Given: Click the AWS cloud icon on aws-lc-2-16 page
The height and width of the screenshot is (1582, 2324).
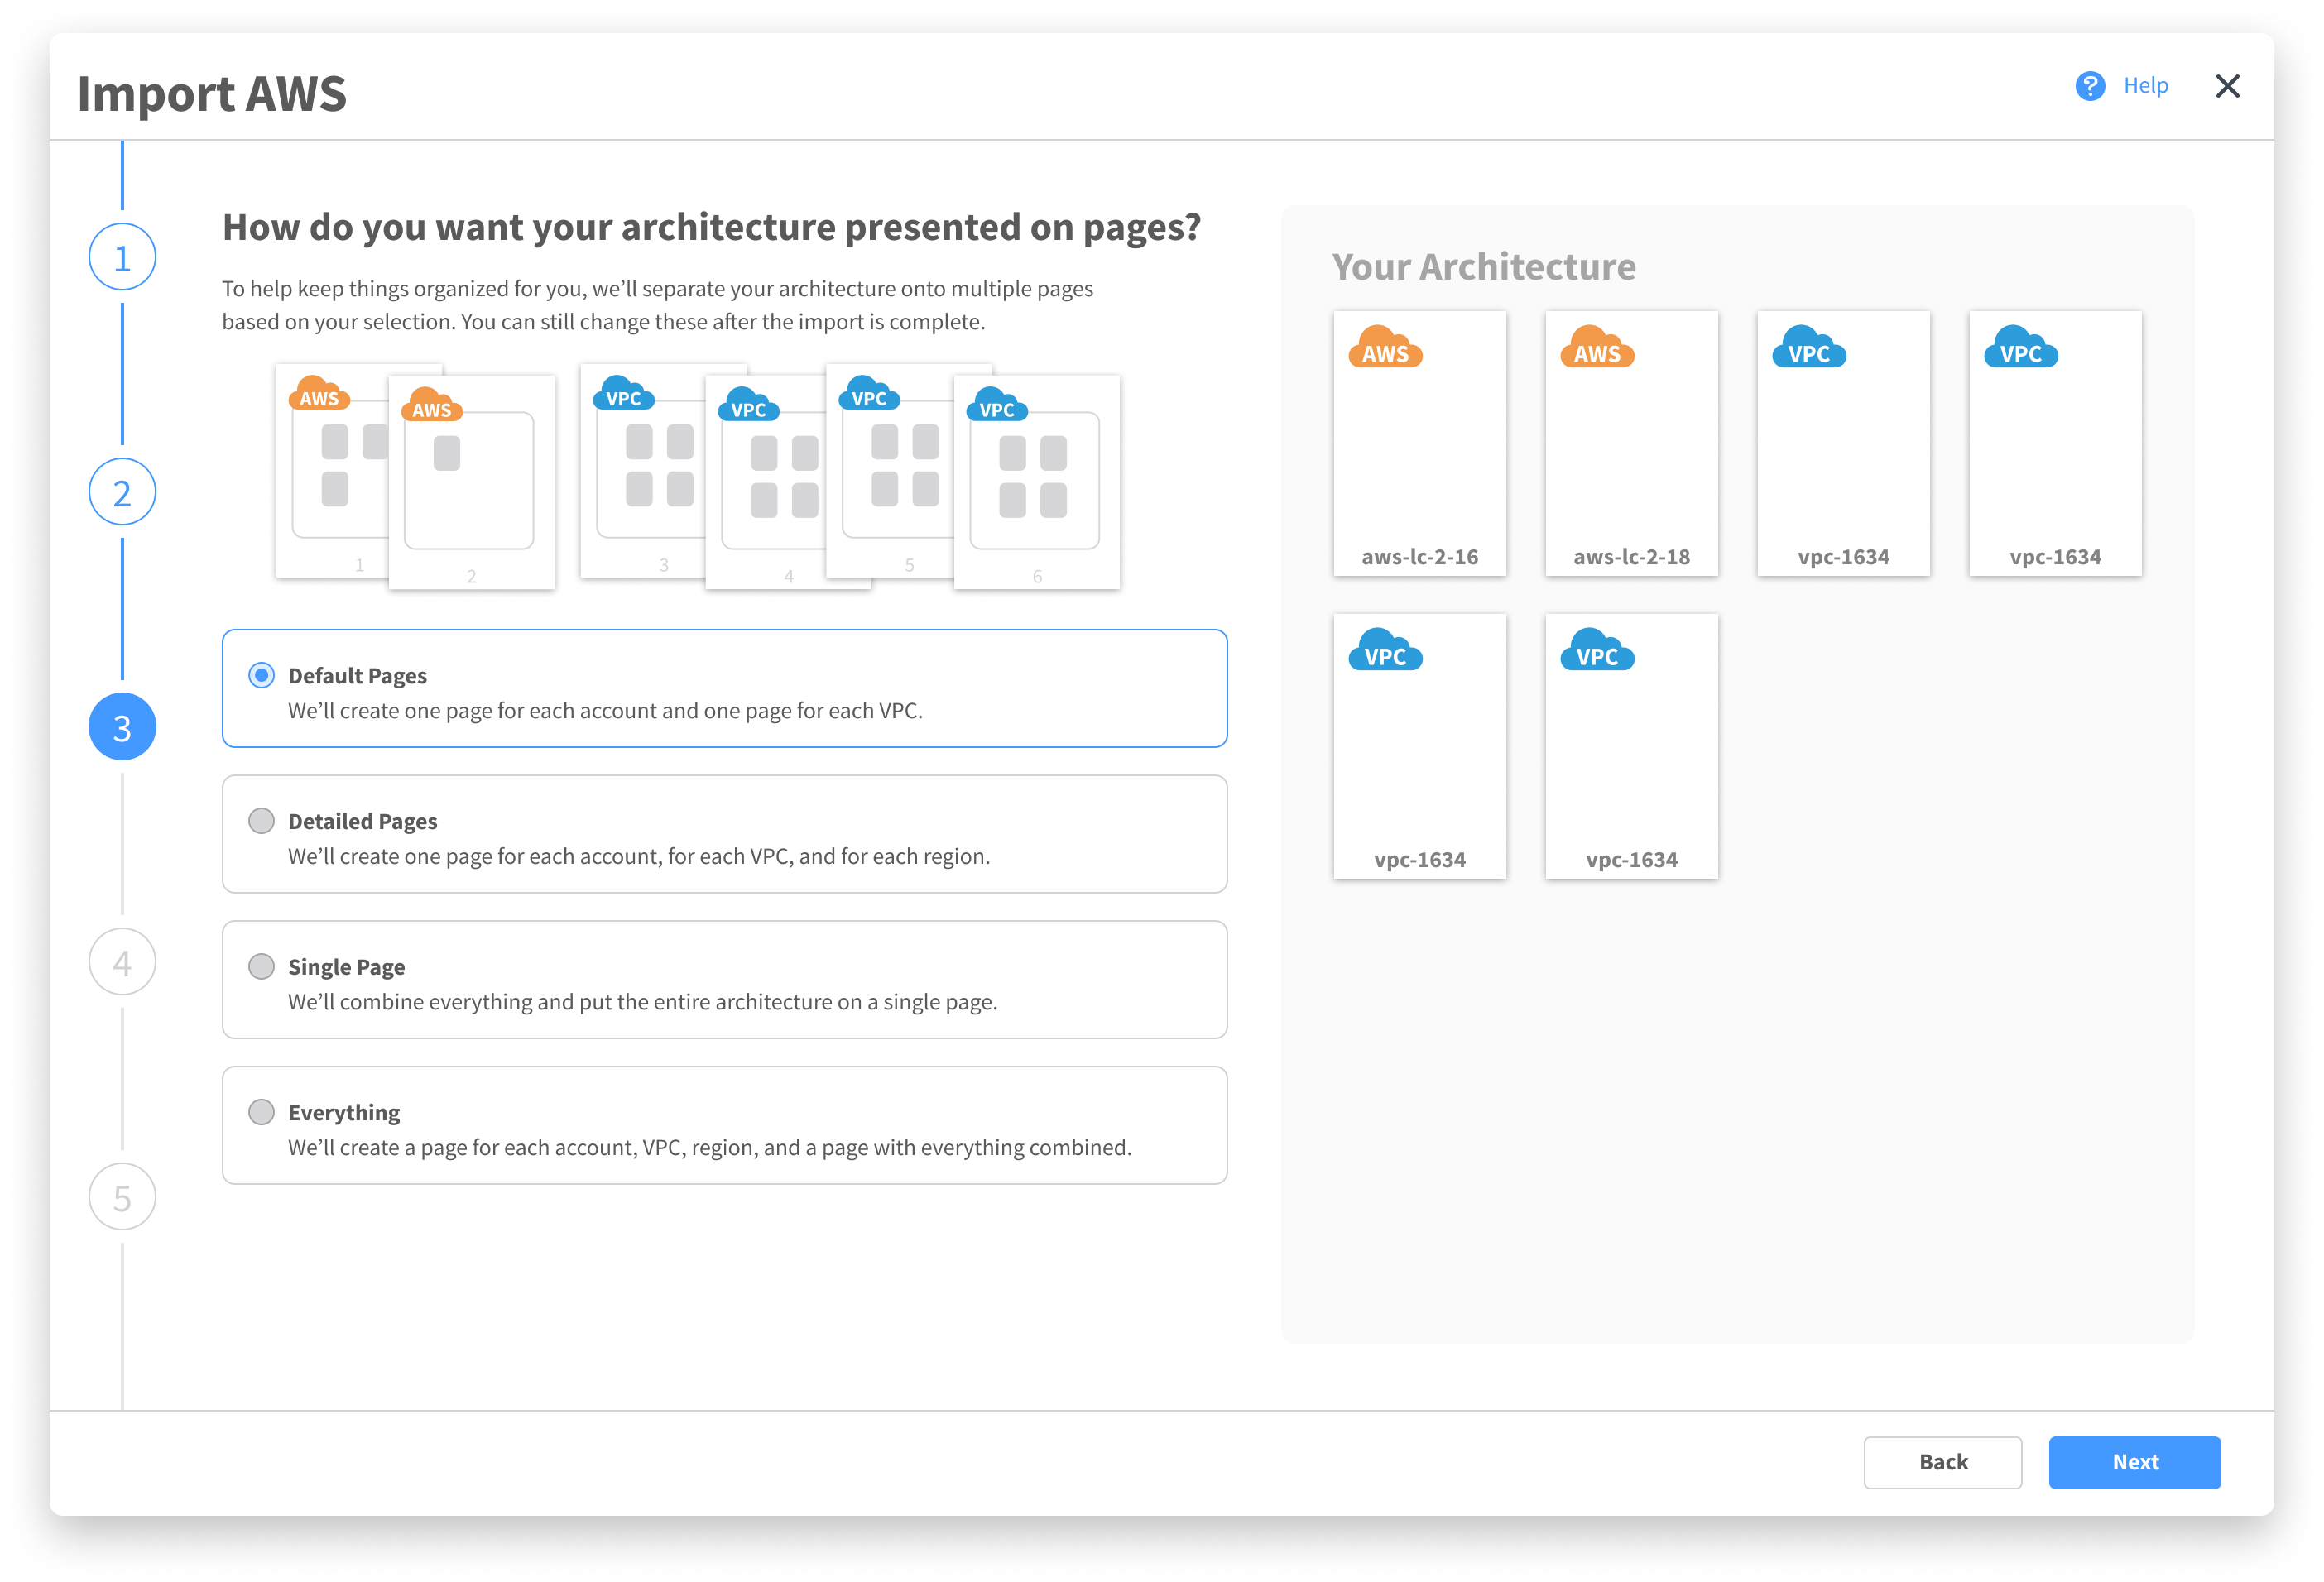Looking at the screenshot, I should click(x=1385, y=349).
